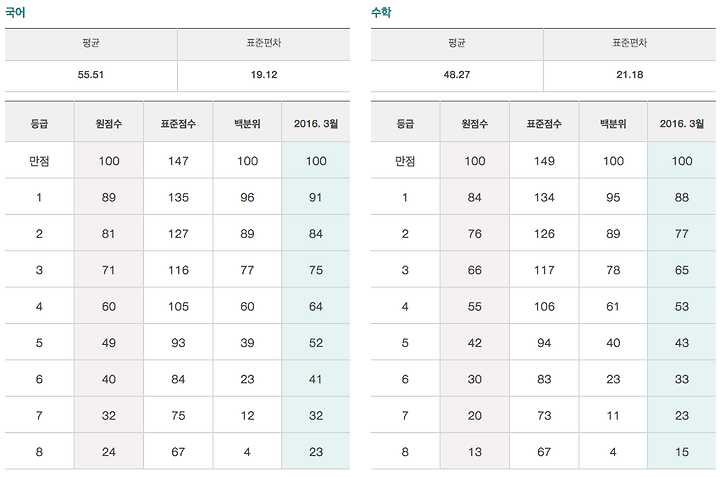
Task: Click the 원점수 column header in 국어 table
Action: pos(109,124)
